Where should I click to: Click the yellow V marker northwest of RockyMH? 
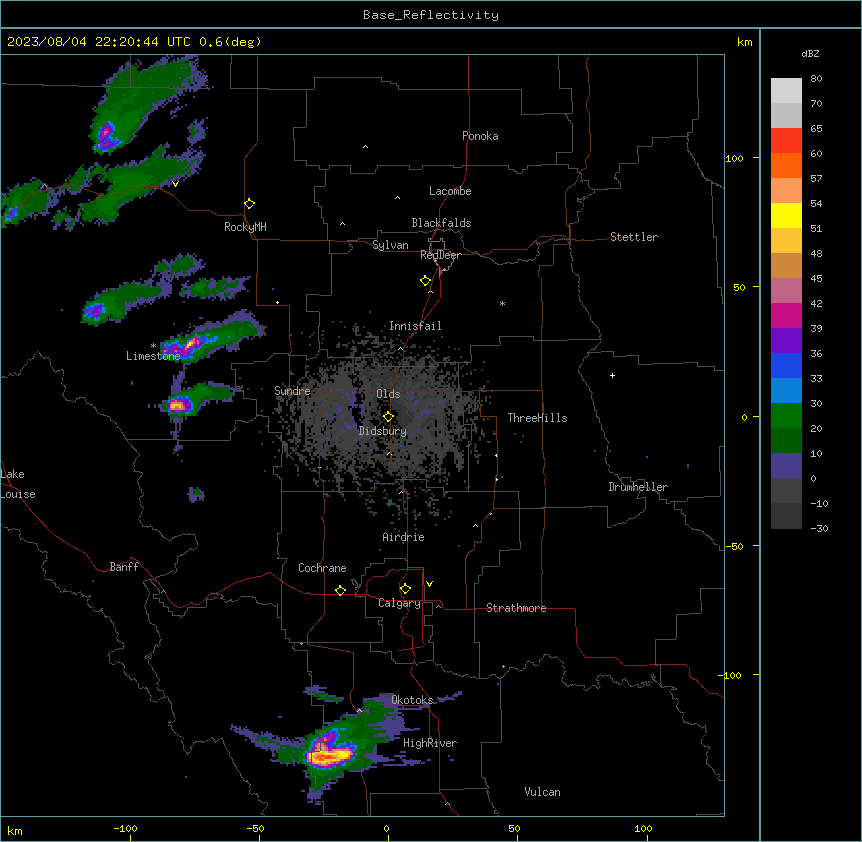coord(175,184)
